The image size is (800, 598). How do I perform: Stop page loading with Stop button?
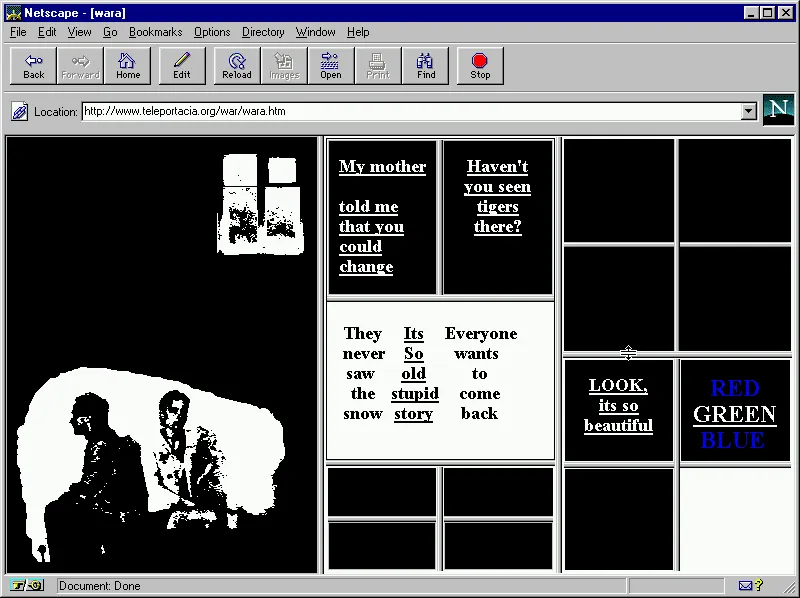click(x=480, y=66)
